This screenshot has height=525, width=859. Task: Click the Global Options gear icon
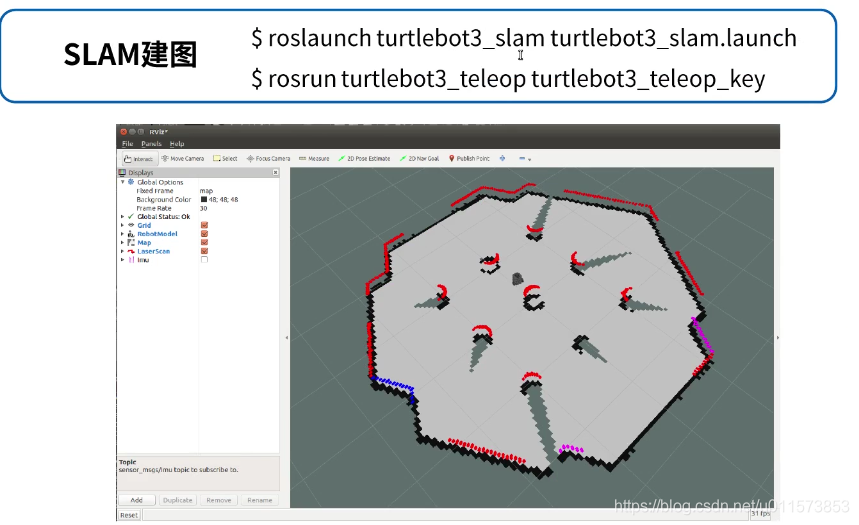[131, 182]
